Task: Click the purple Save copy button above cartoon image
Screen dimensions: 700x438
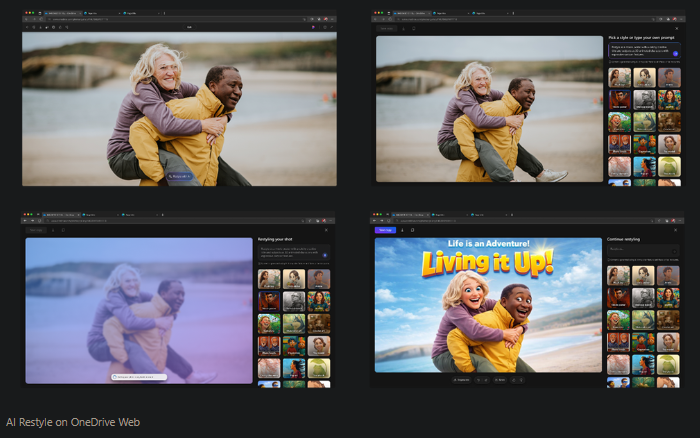Action: click(384, 230)
